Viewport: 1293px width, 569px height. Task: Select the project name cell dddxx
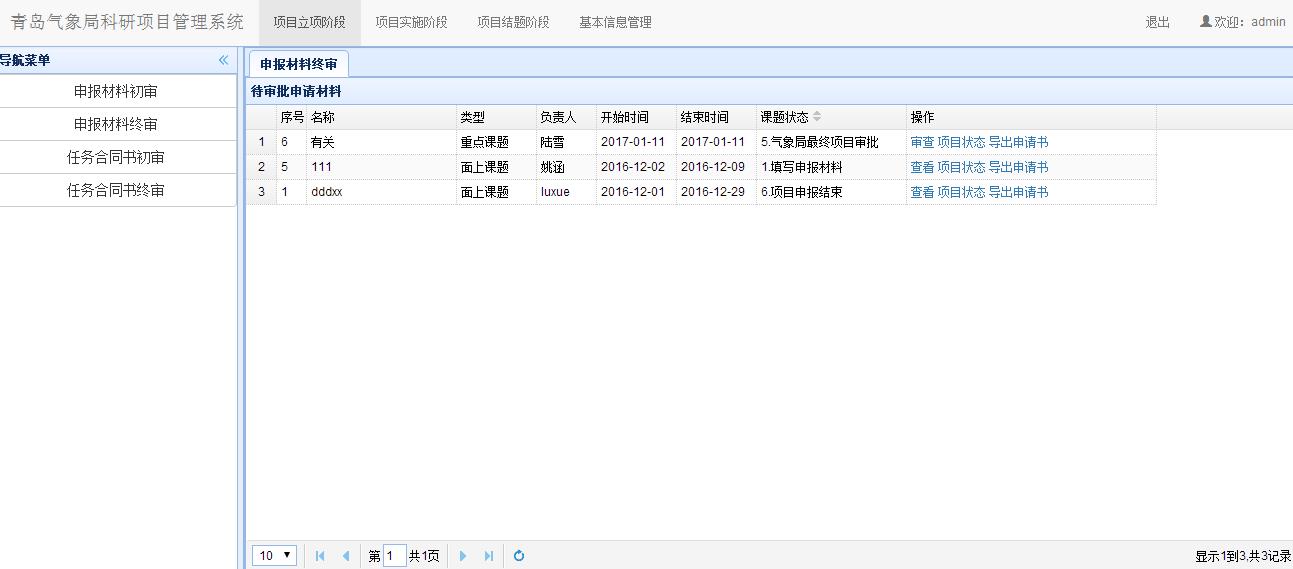pyautogui.click(x=381, y=192)
